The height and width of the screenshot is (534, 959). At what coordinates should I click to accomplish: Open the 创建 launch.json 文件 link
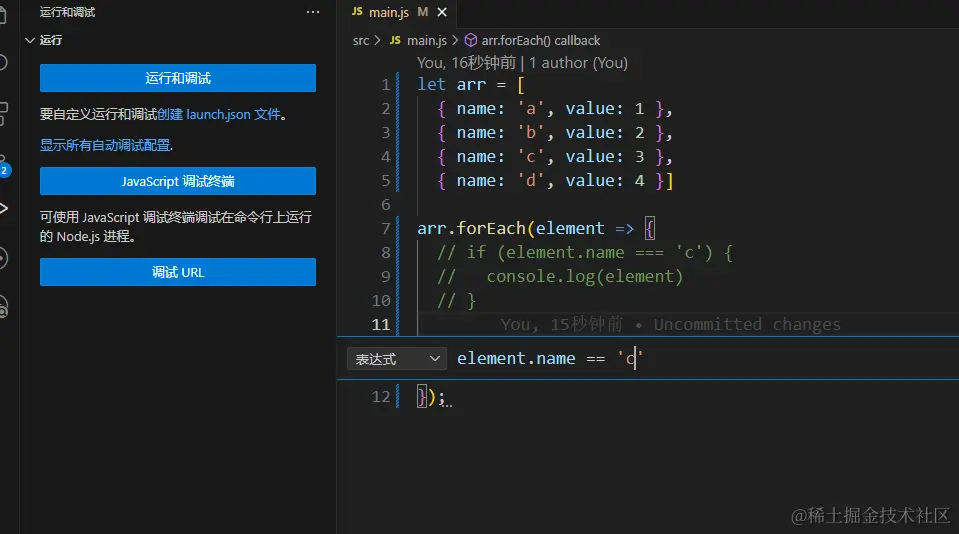point(219,114)
